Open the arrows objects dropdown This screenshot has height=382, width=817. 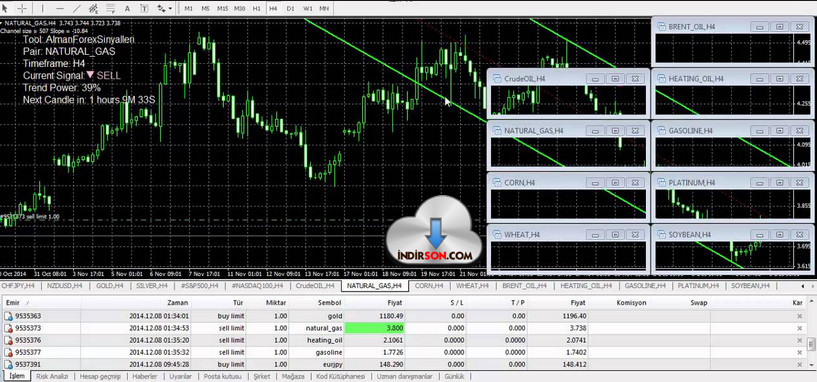coord(165,8)
